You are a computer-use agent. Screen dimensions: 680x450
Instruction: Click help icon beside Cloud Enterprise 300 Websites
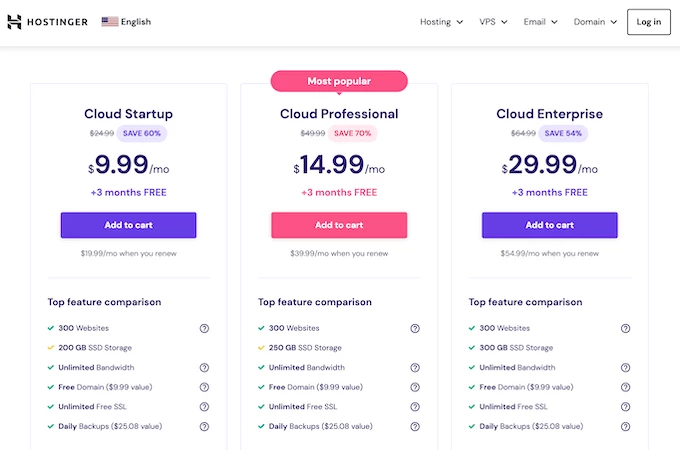pos(625,328)
